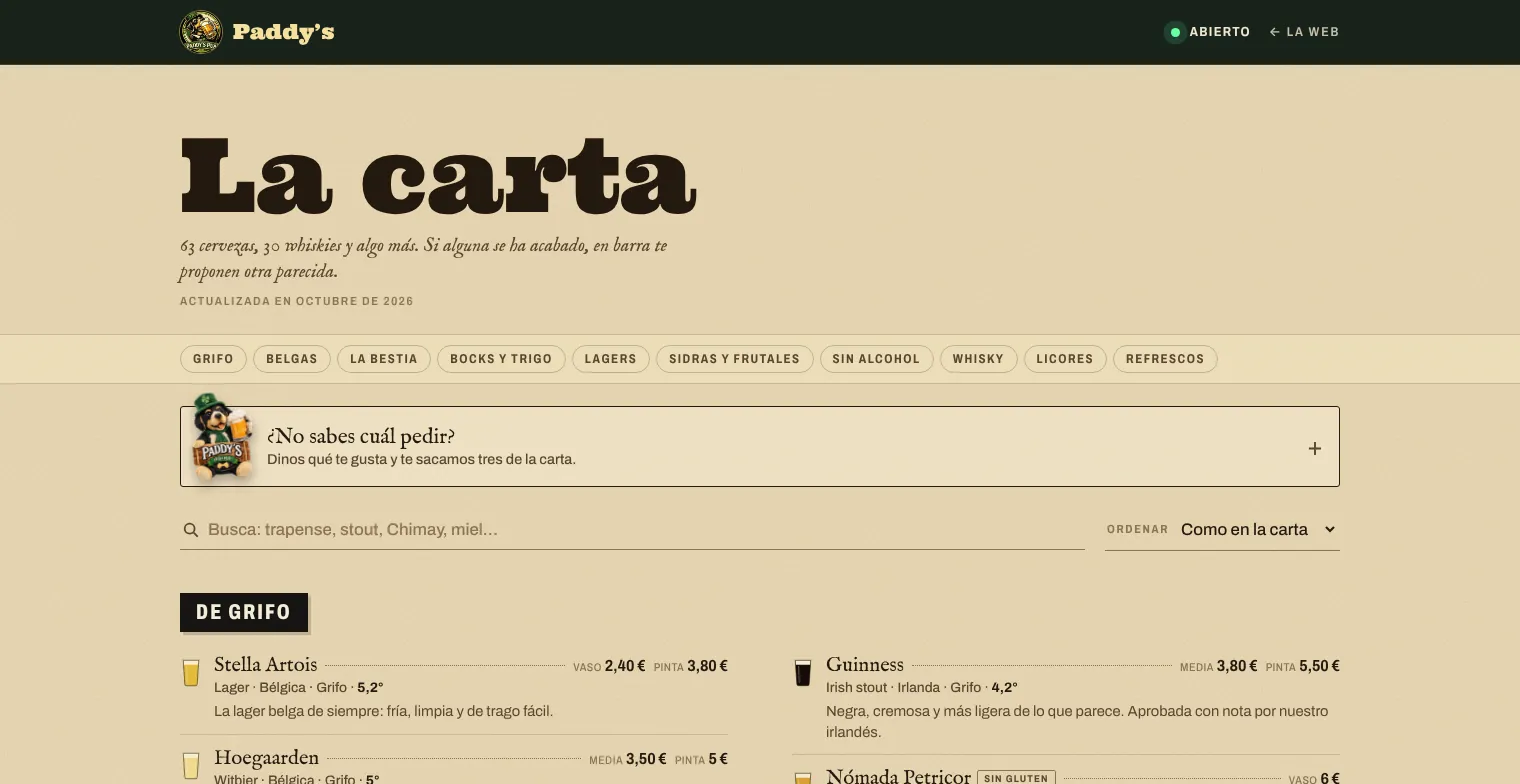Click 'Actualizada en octubre de 2026' text
The height and width of the screenshot is (784, 1520).
297,301
